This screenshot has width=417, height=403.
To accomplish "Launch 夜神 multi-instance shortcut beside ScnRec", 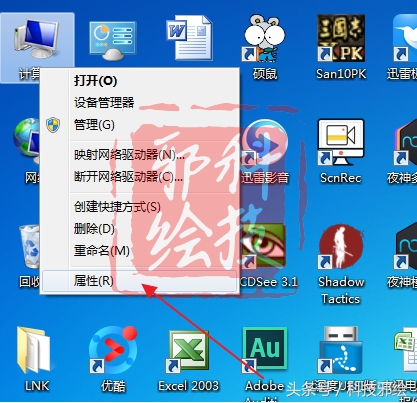I will pyautogui.click(x=405, y=143).
